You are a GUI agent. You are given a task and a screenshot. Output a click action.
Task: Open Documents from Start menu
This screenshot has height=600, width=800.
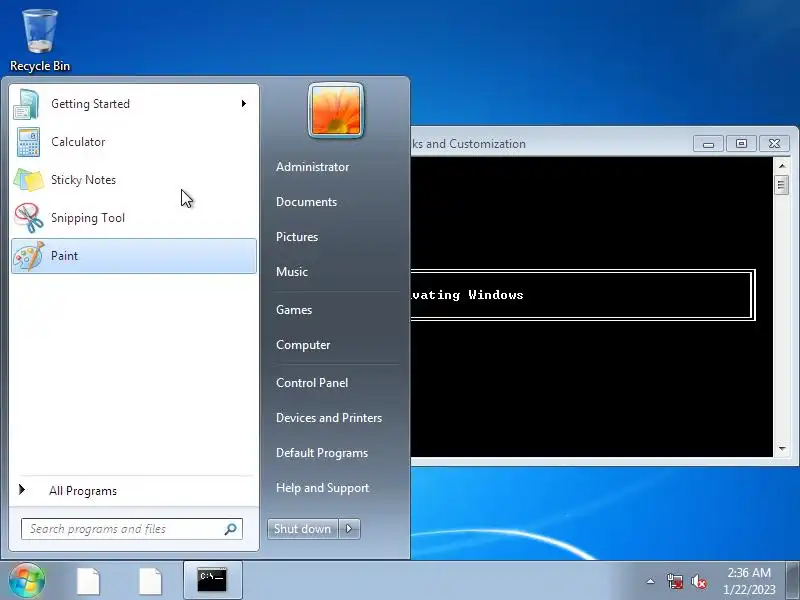click(307, 202)
